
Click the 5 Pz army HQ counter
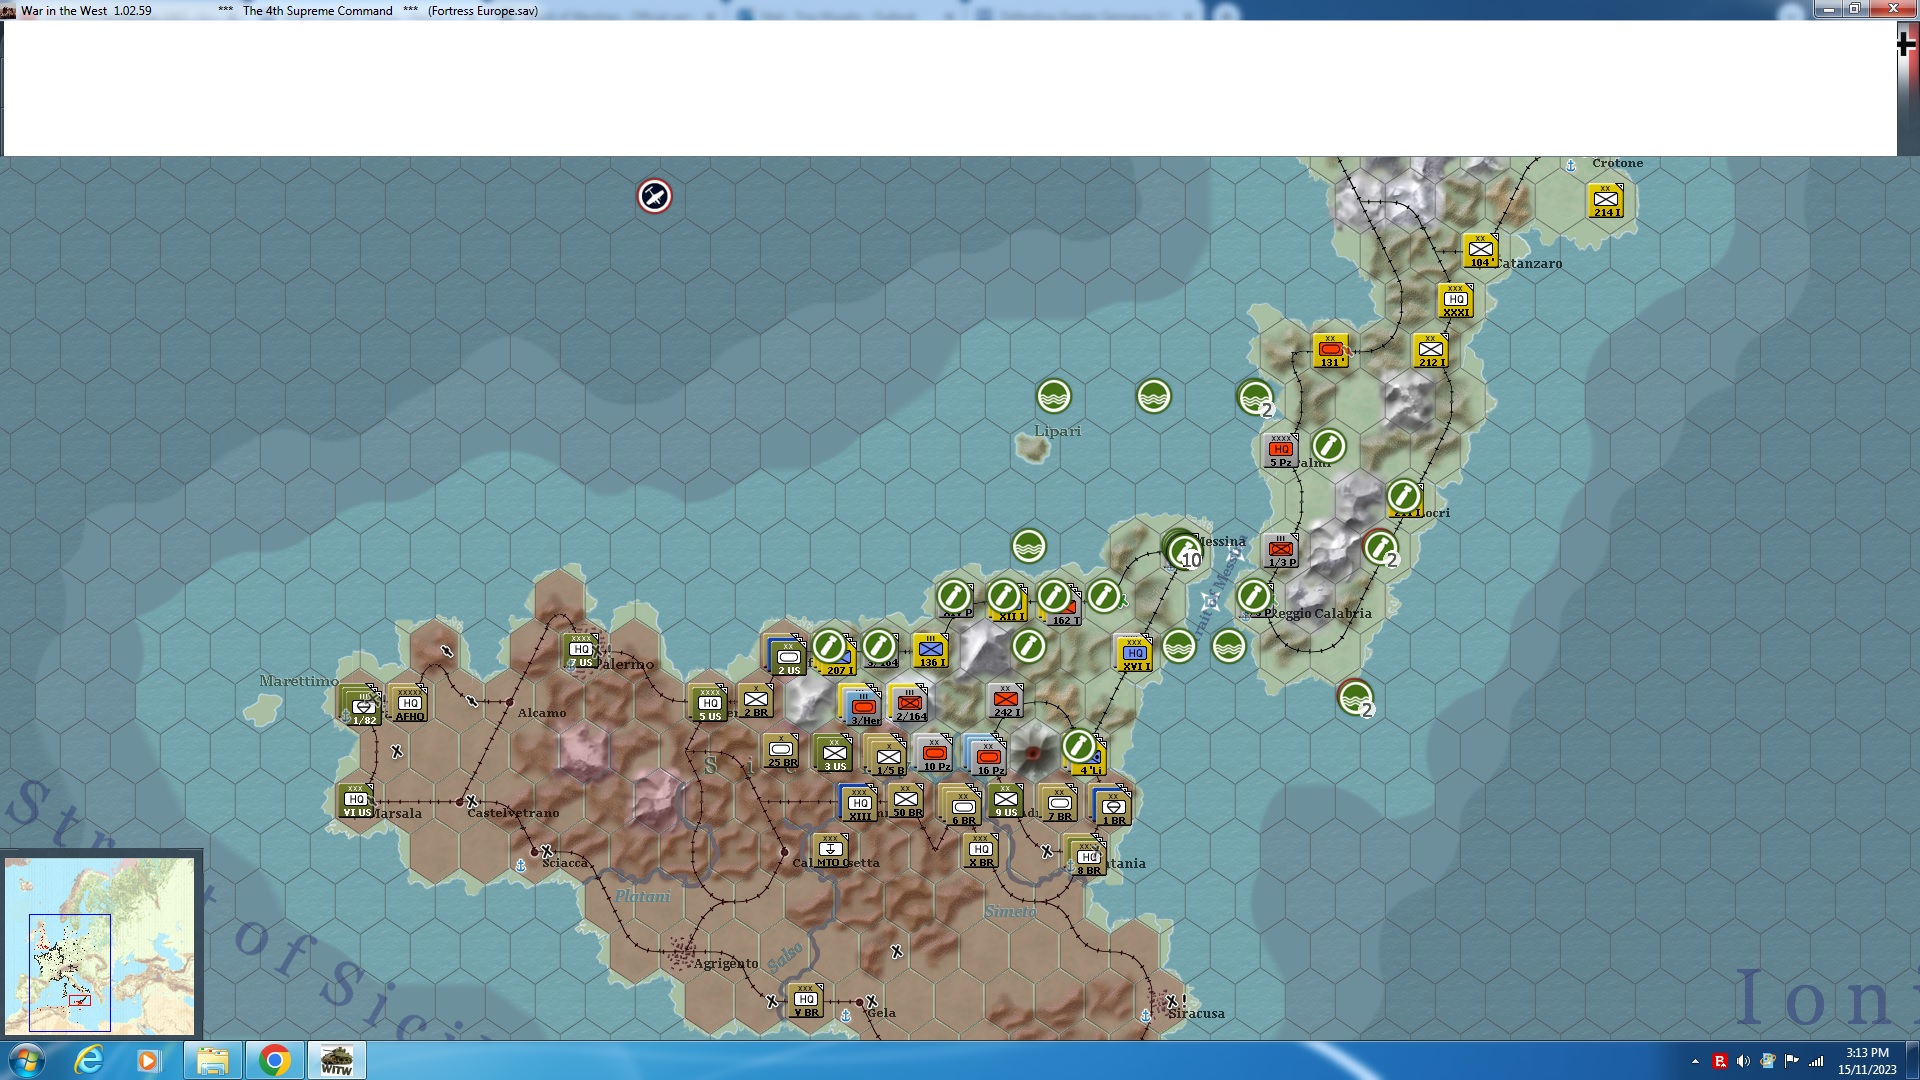1281,451
